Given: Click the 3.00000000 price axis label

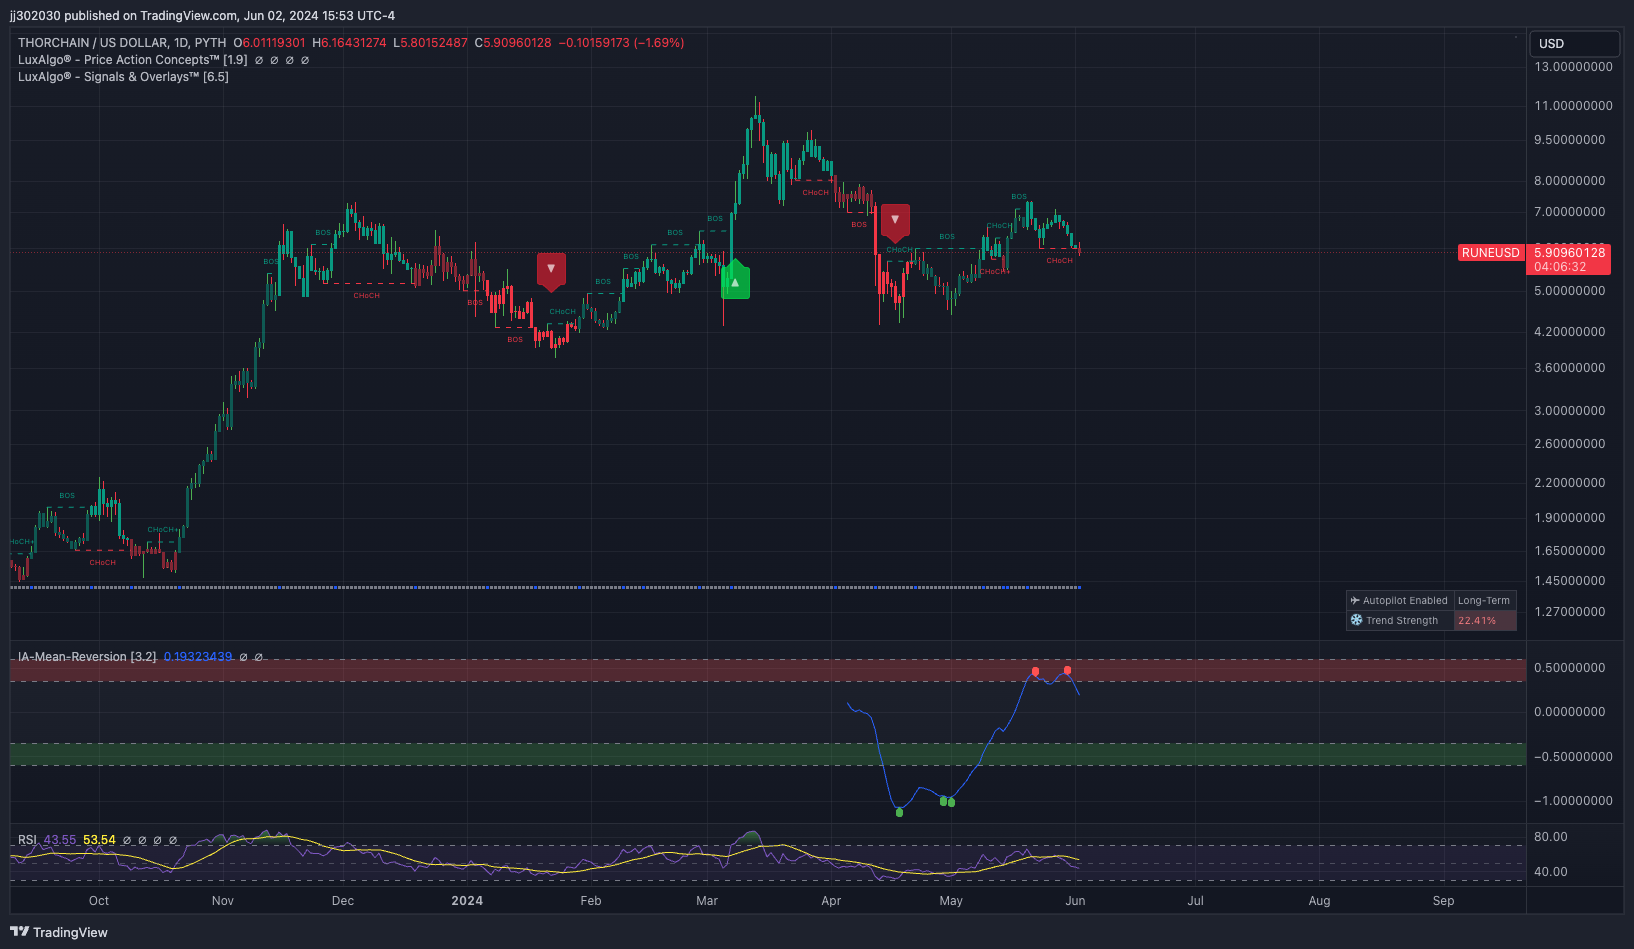Looking at the screenshot, I should pos(1569,411).
